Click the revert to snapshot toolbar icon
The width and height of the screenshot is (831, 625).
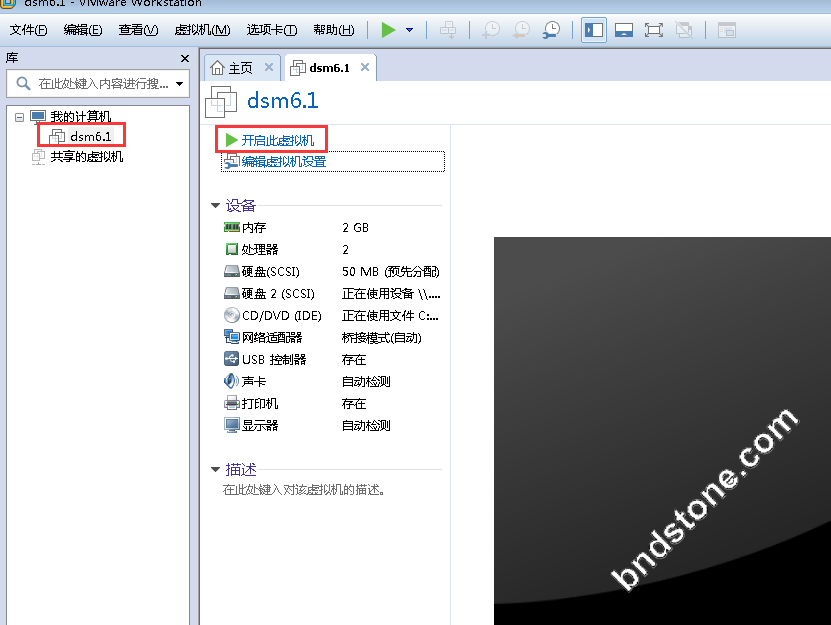pos(521,30)
